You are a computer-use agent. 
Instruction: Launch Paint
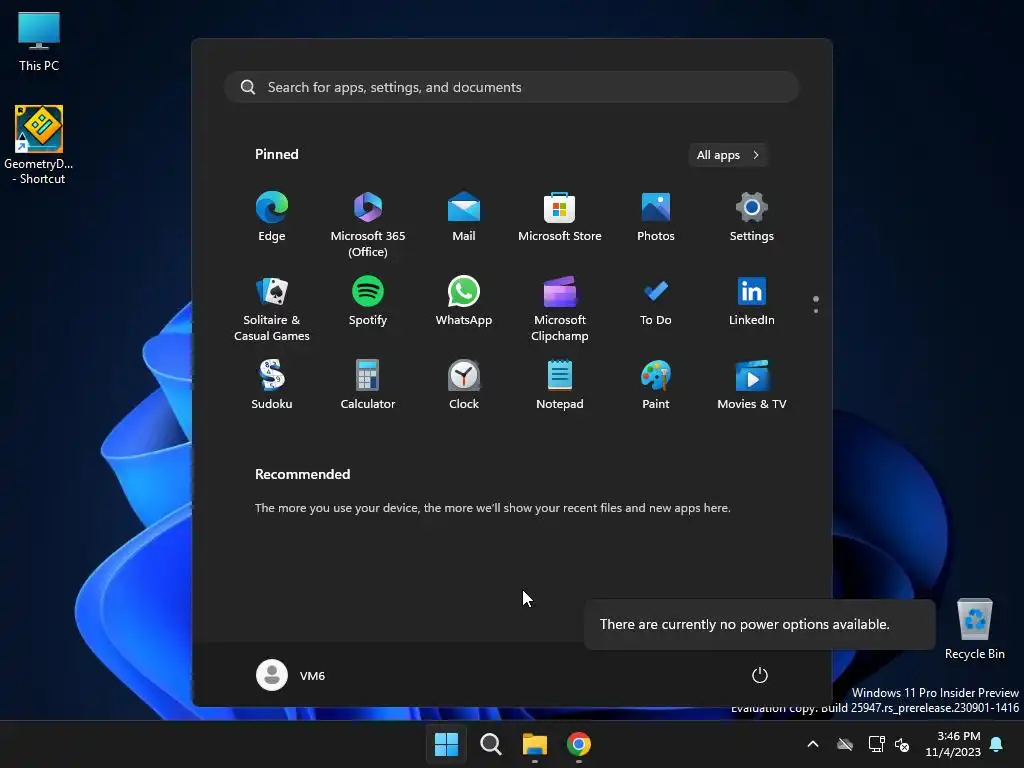656,385
